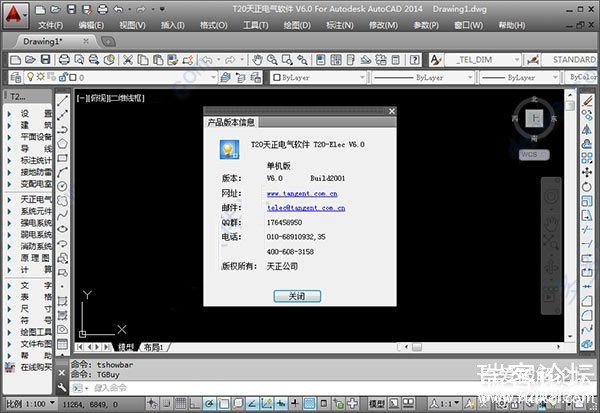Click the 关闭 button in version dialog
600x413 pixels.
(297, 296)
